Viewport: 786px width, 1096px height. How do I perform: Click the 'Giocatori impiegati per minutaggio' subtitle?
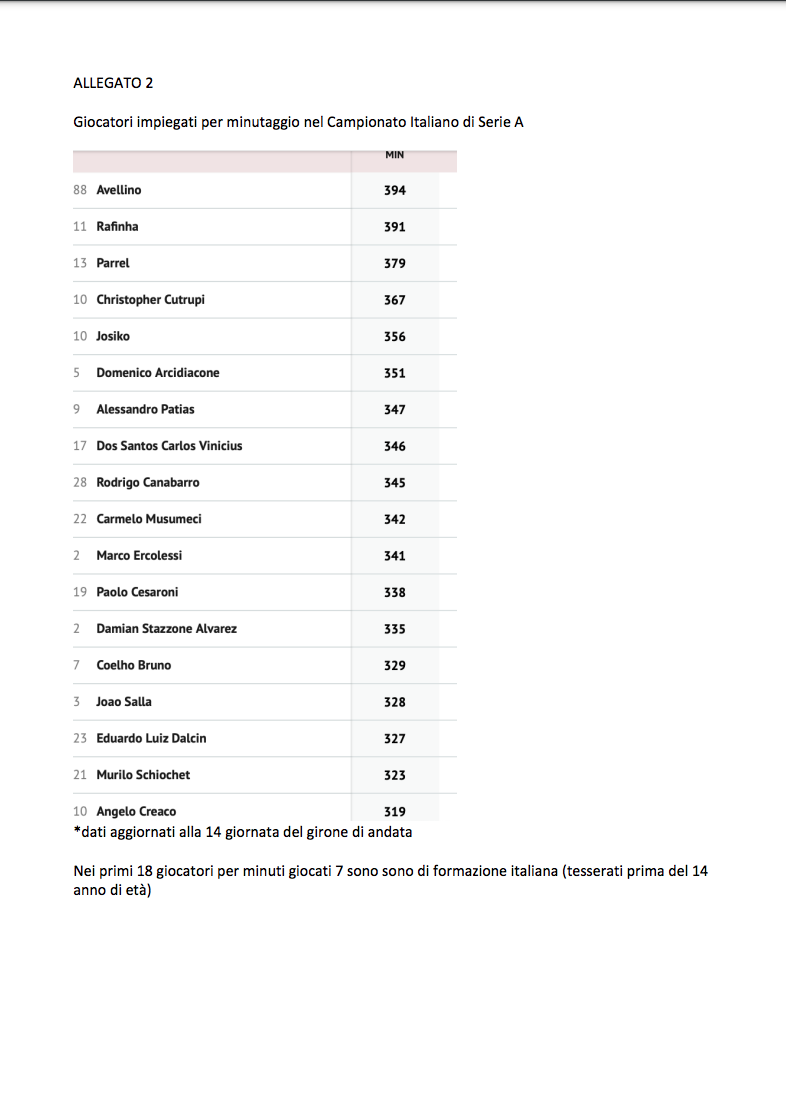point(298,123)
